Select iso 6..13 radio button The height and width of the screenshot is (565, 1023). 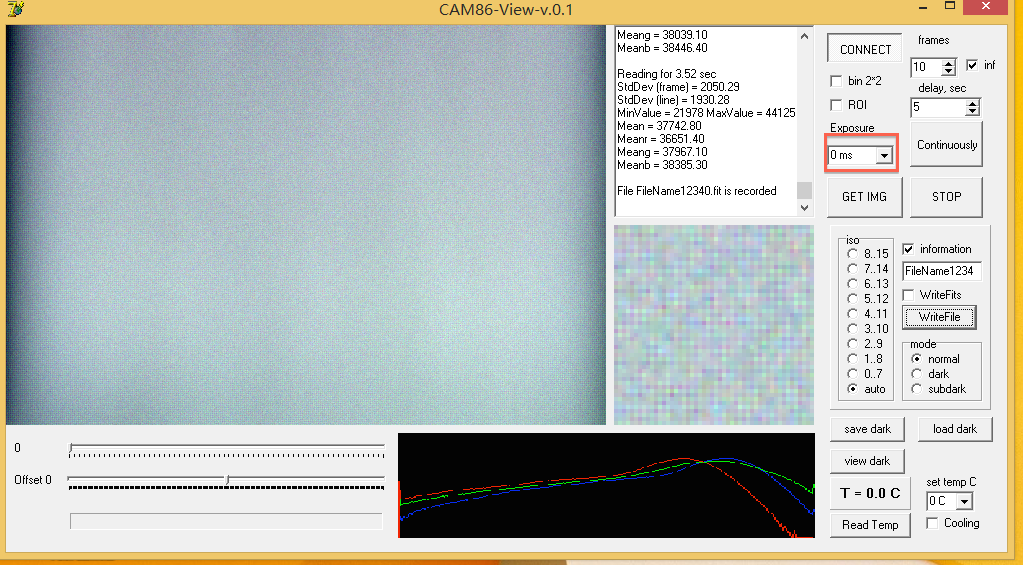pos(852,284)
